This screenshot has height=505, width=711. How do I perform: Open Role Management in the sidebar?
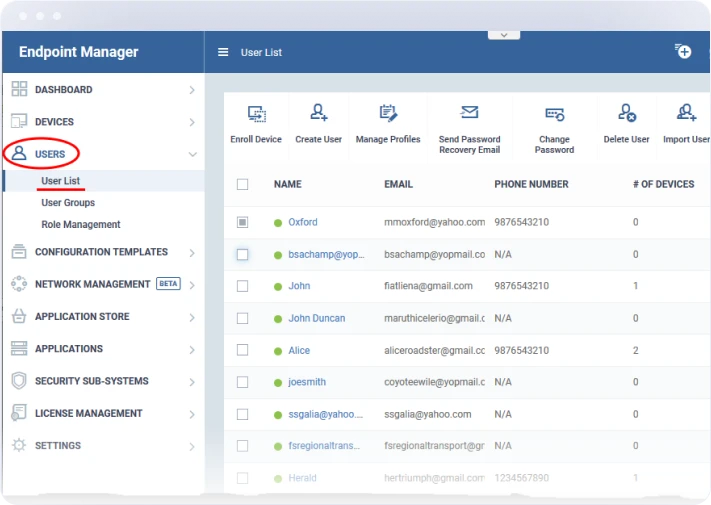(80, 225)
